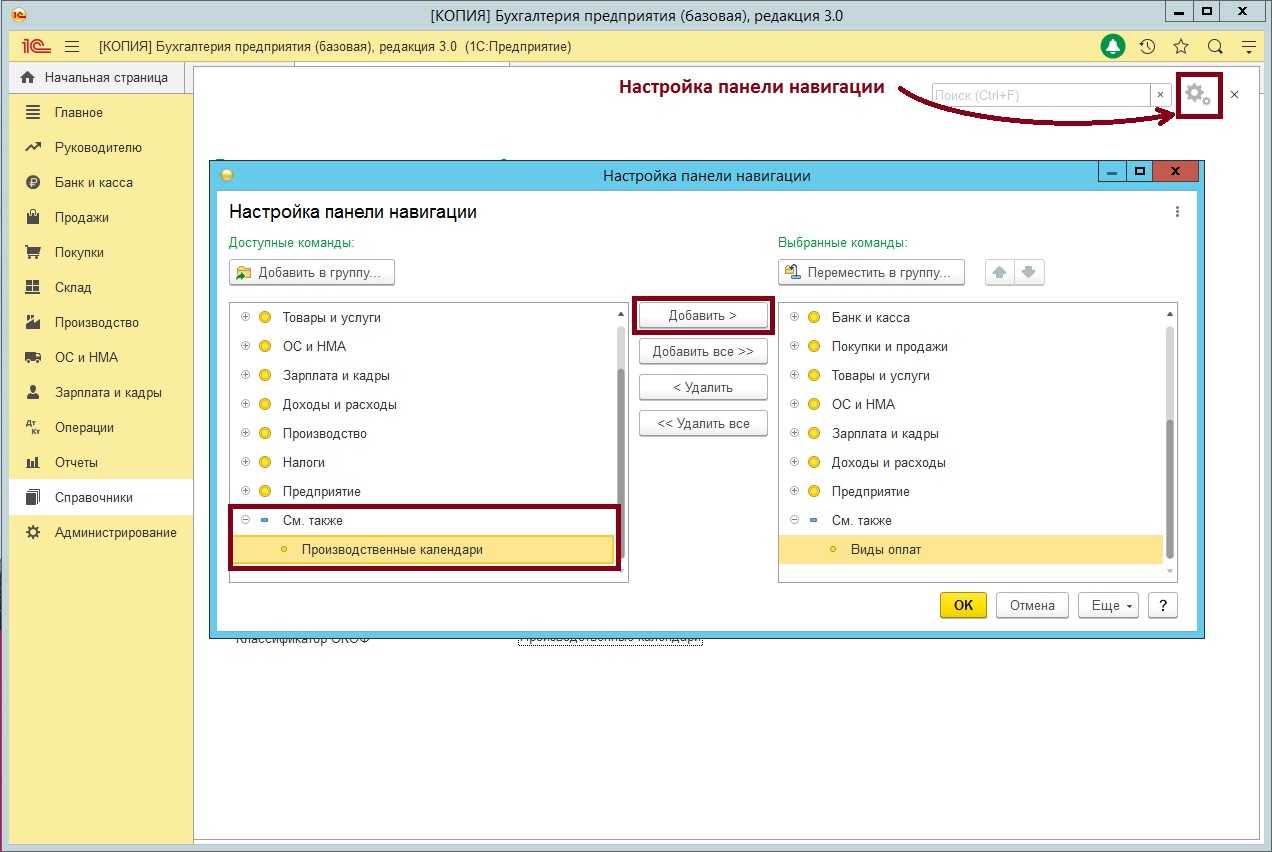
Task: Expand Производство in available commands list
Action: tap(246, 433)
